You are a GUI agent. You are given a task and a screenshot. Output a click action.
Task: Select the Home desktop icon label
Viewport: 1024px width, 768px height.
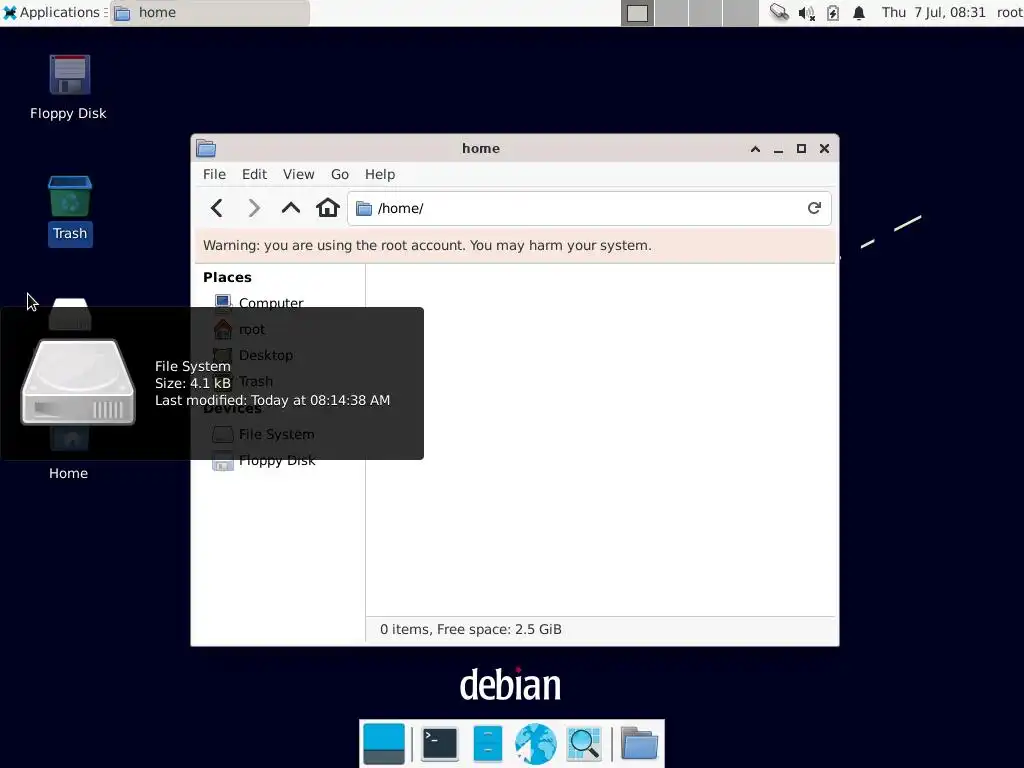click(69, 473)
